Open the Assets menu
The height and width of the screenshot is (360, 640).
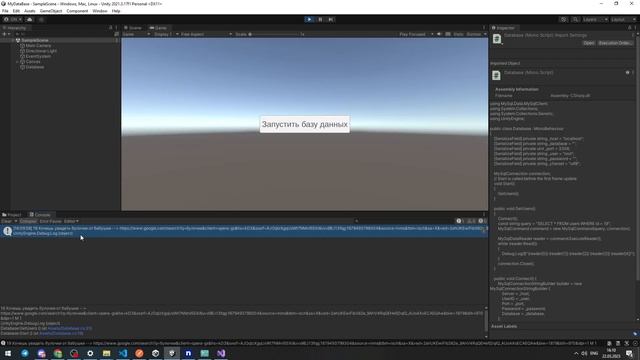29,11
